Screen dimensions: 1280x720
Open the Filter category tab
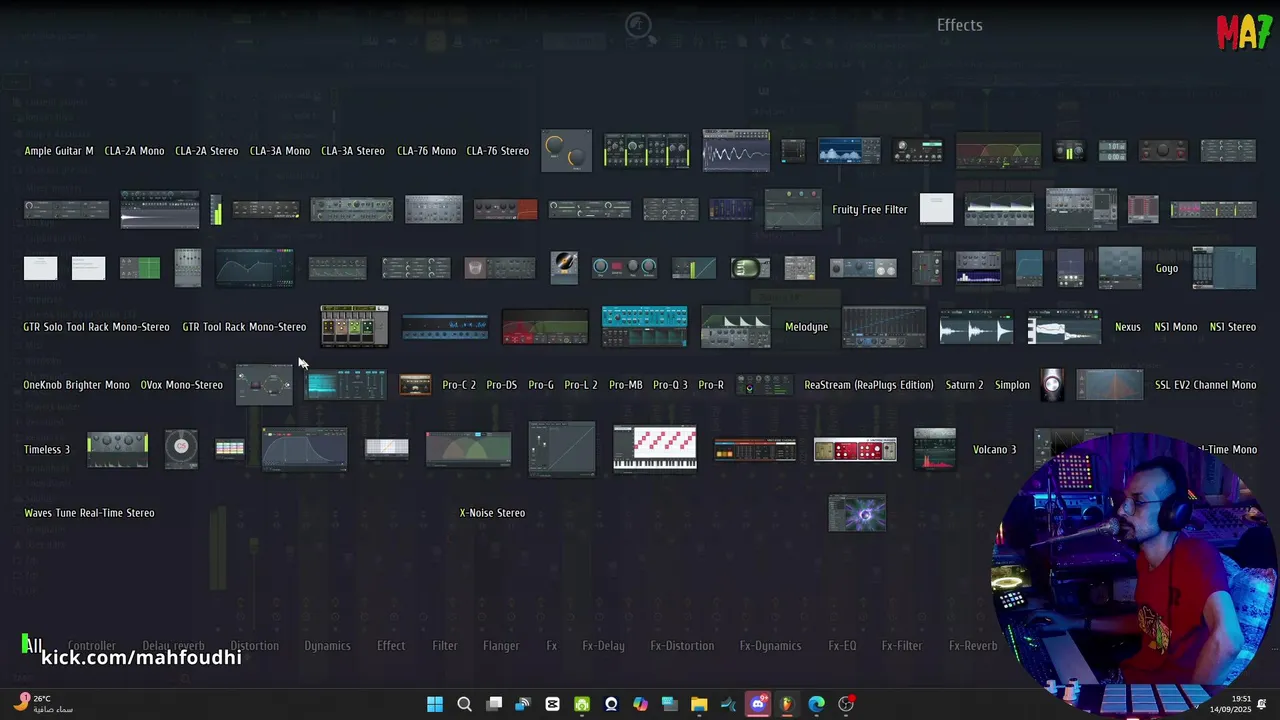click(x=445, y=646)
